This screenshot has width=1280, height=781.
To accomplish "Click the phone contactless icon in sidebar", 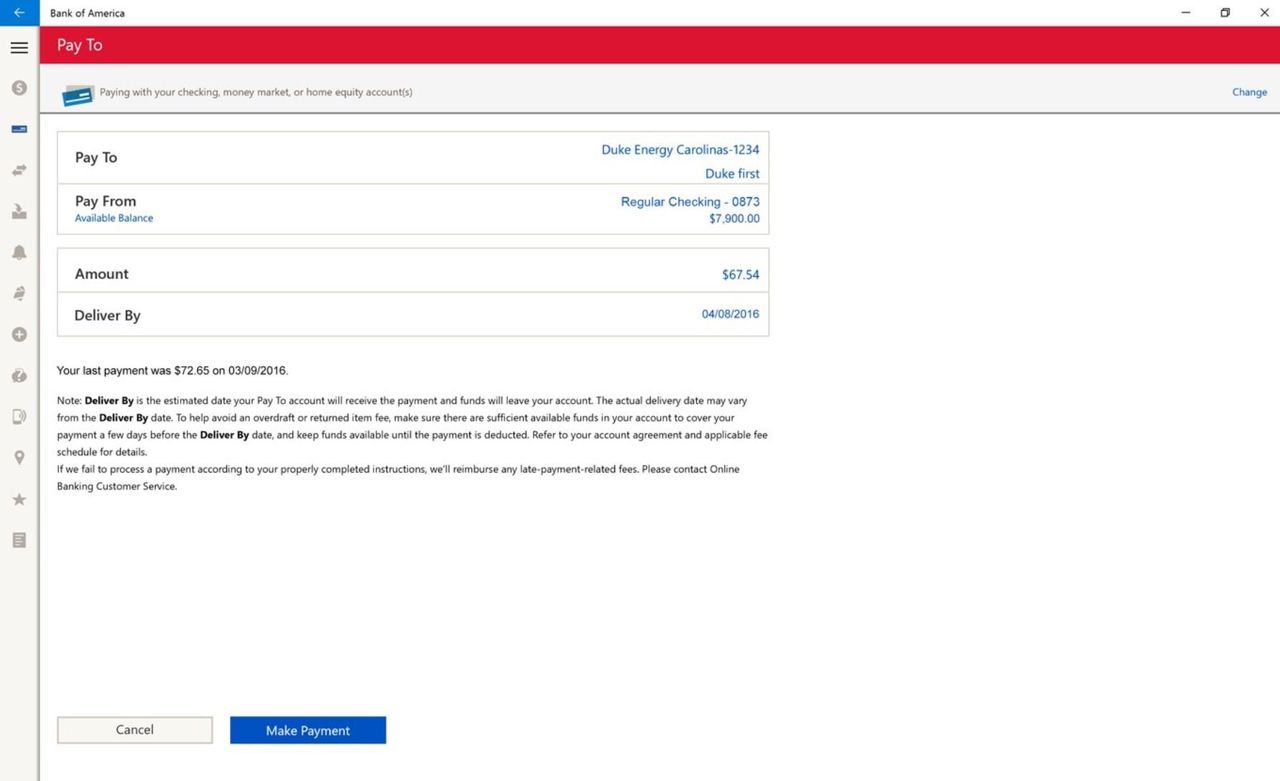I will coord(19,416).
